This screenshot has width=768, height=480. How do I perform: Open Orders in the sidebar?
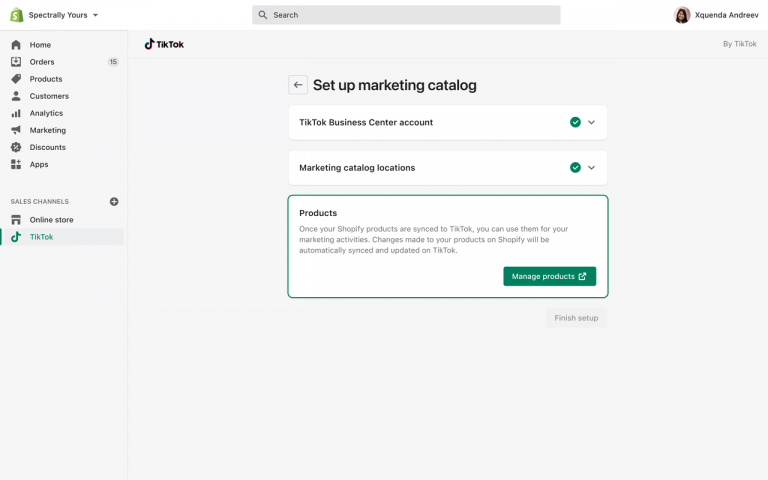[42, 62]
